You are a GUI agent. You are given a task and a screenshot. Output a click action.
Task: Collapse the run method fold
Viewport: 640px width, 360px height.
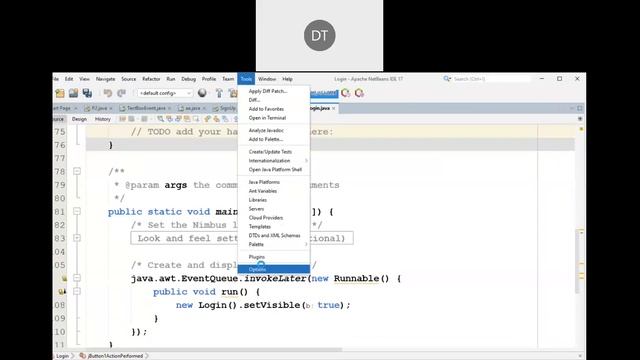coord(77,291)
